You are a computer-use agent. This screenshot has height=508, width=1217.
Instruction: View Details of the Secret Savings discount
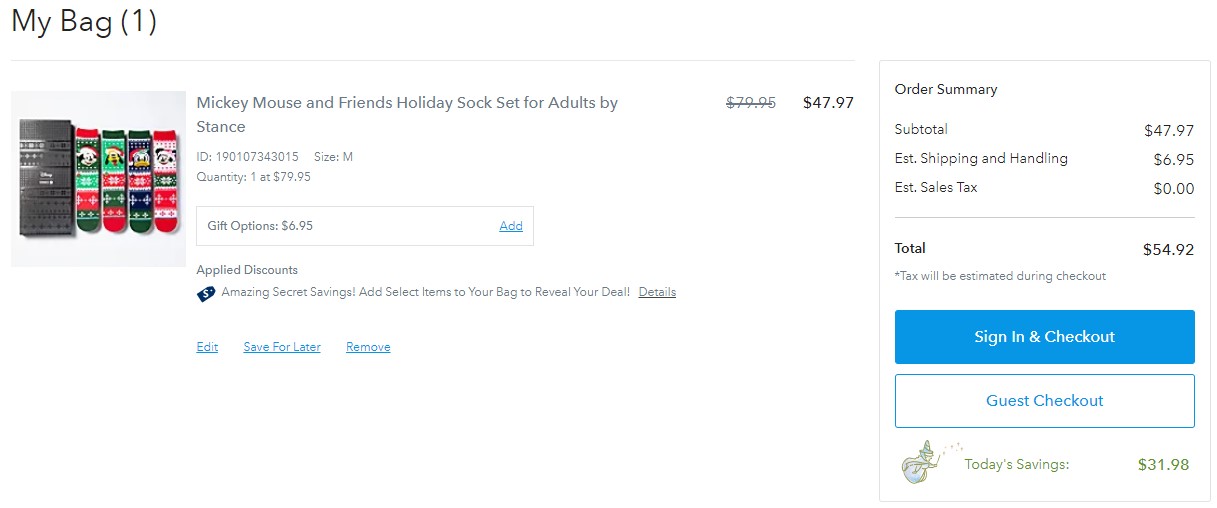(657, 292)
